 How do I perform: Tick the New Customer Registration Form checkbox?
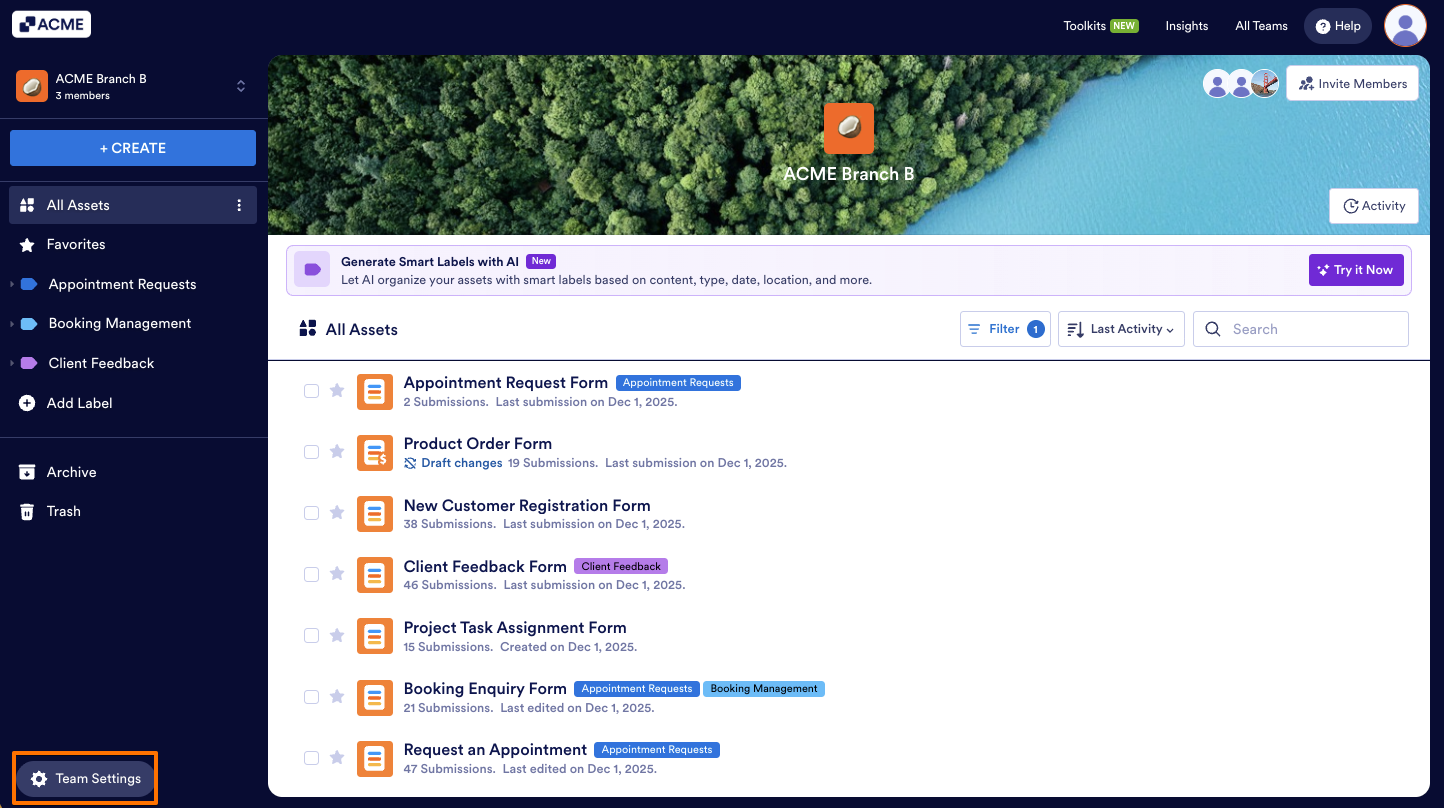pyautogui.click(x=311, y=513)
